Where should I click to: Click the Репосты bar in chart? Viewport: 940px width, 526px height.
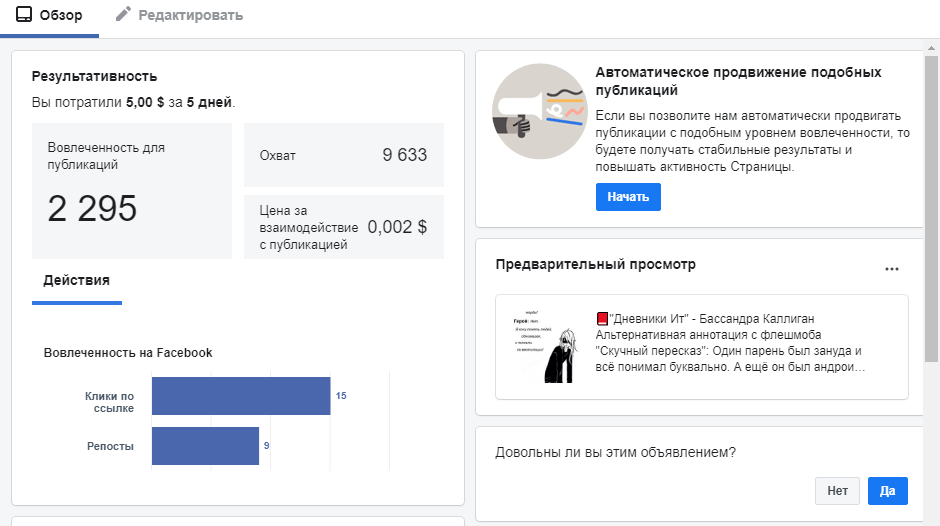(x=205, y=446)
